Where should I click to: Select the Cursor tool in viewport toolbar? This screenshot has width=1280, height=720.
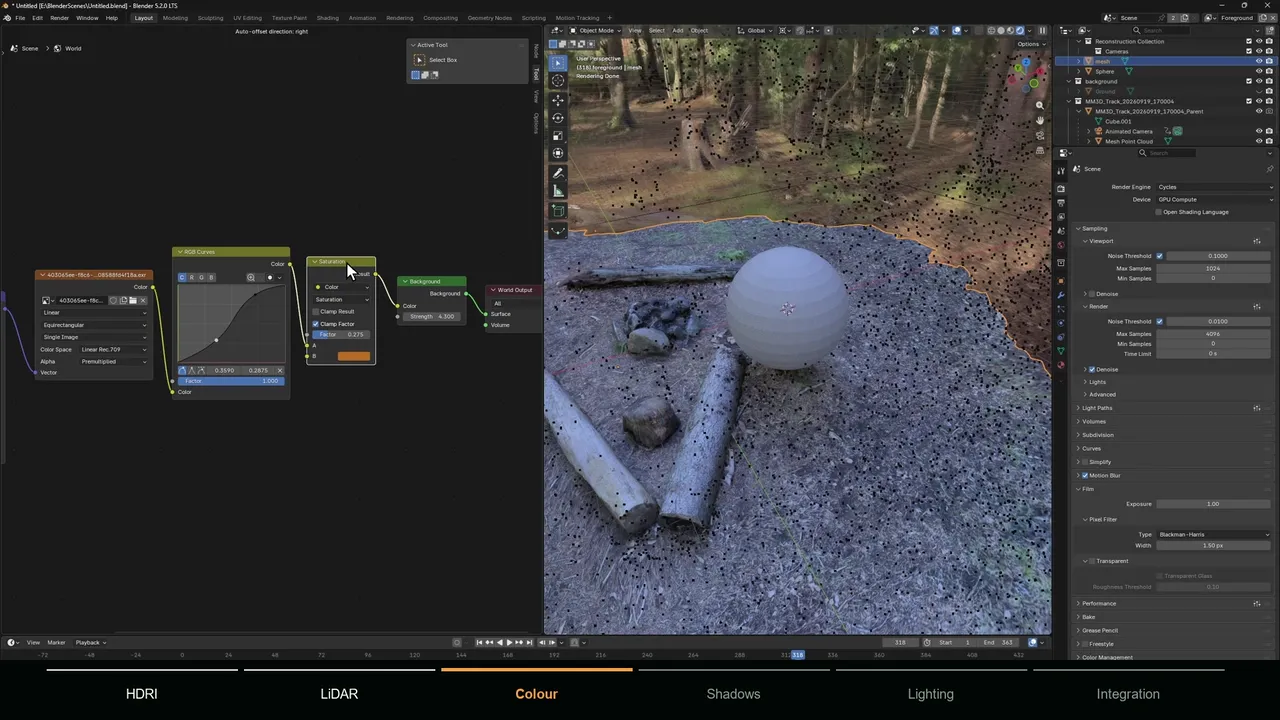(x=558, y=81)
